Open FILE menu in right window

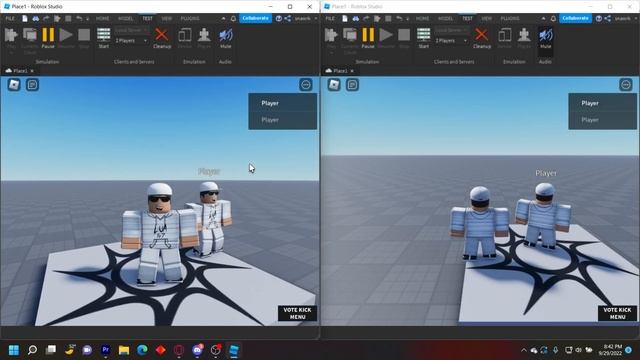[330, 18]
